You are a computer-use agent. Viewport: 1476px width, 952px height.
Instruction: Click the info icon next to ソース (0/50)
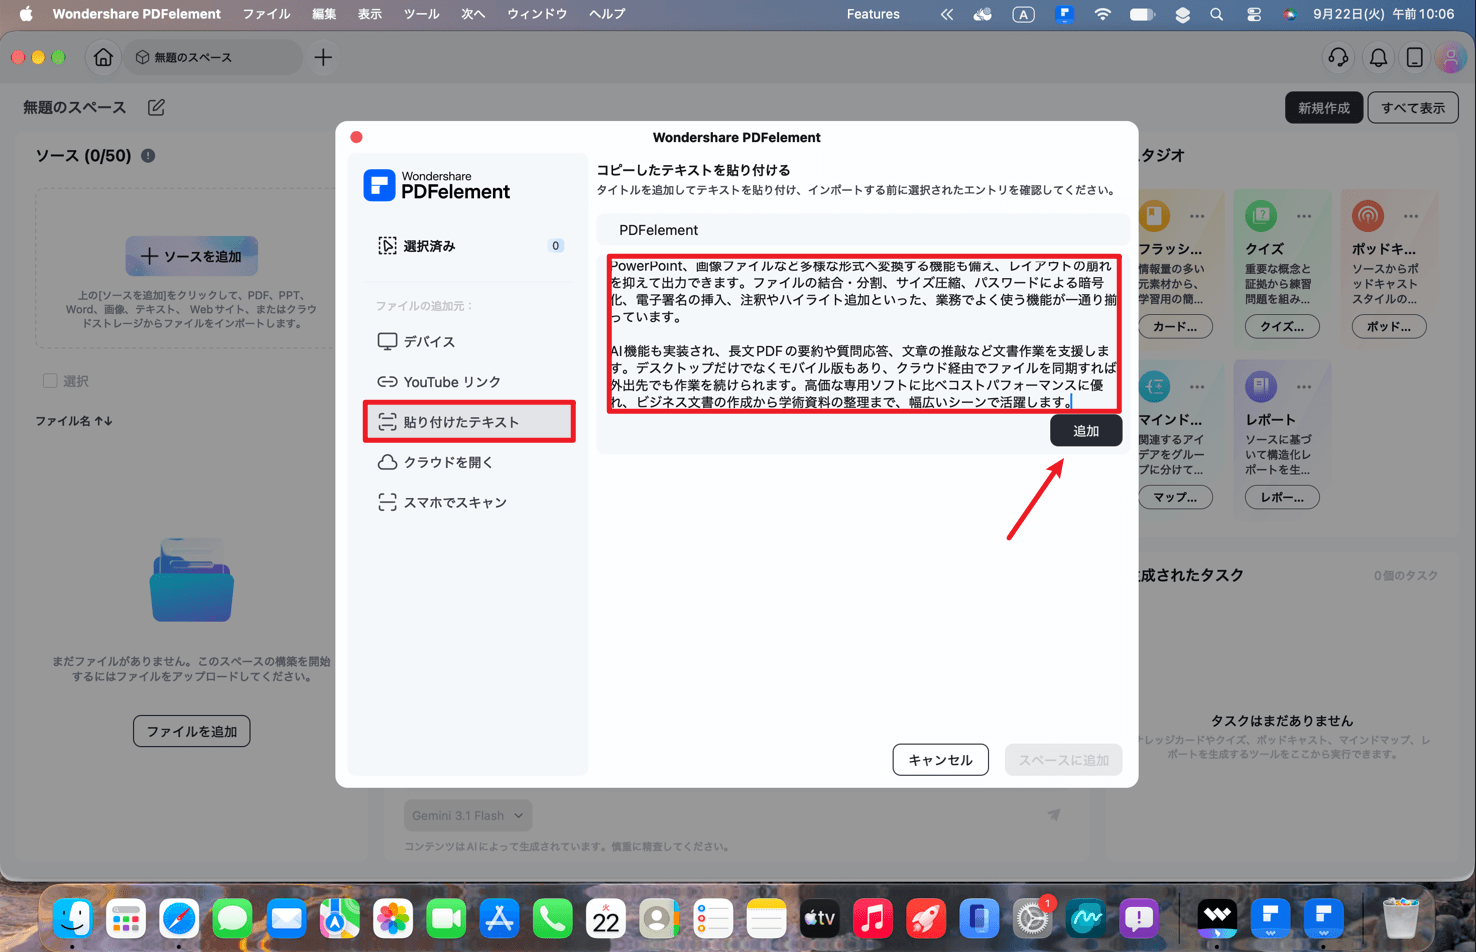point(148,156)
